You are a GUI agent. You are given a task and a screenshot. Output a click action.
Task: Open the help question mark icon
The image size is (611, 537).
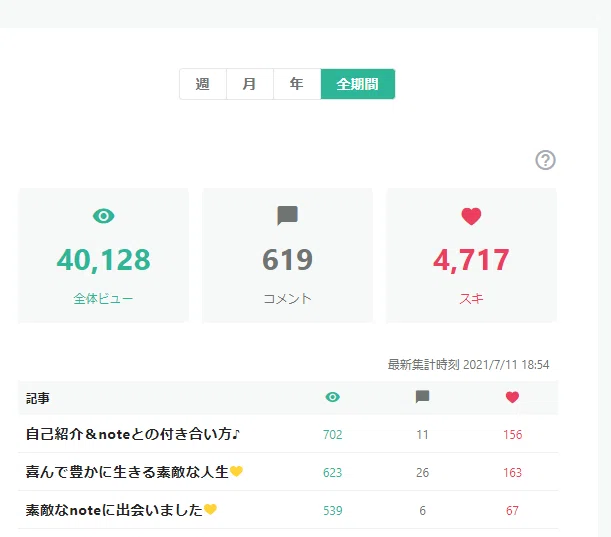click(x=545, y=160)
